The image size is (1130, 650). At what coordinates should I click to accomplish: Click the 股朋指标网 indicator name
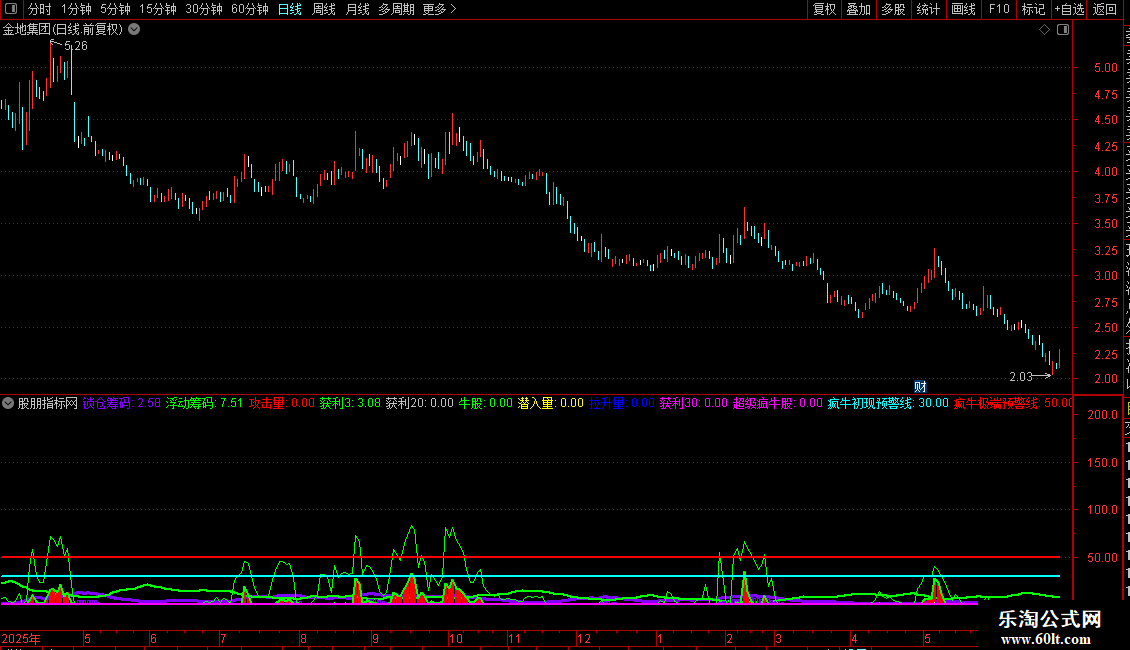48,404
